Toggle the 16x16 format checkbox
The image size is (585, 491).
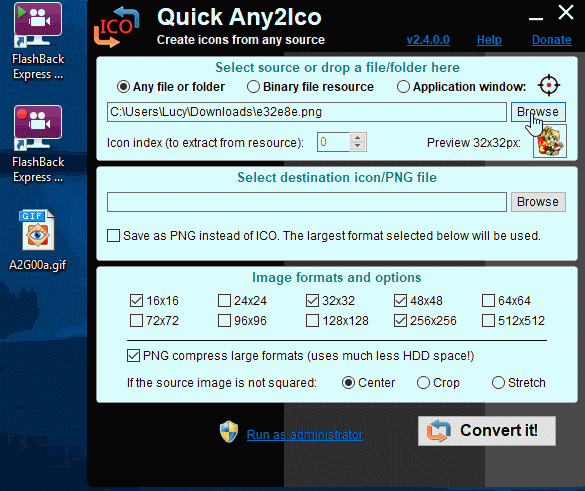[137, 300]
